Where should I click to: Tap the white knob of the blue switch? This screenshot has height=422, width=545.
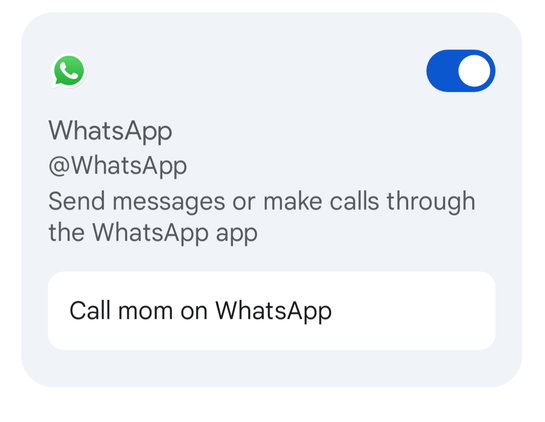click(x=474, y=71)
